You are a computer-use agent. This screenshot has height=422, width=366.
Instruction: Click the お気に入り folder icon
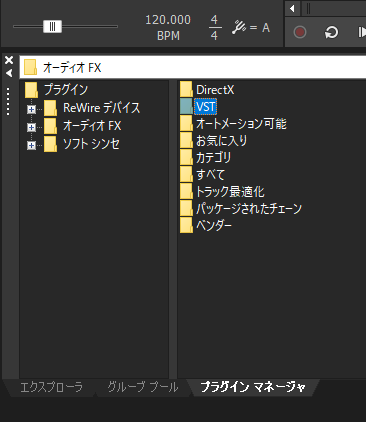[x=186, y=140]
